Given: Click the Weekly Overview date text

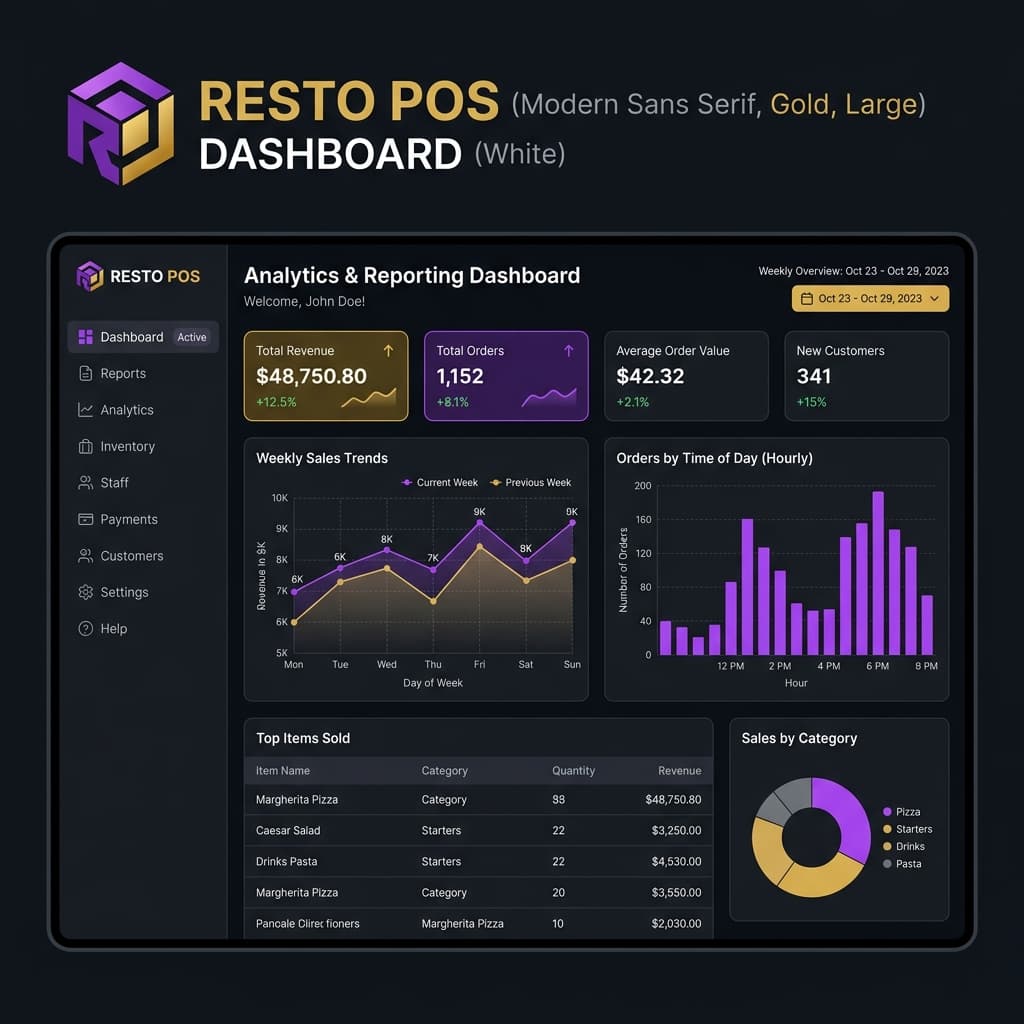Looking at the screenshot, I should [854, 271].
